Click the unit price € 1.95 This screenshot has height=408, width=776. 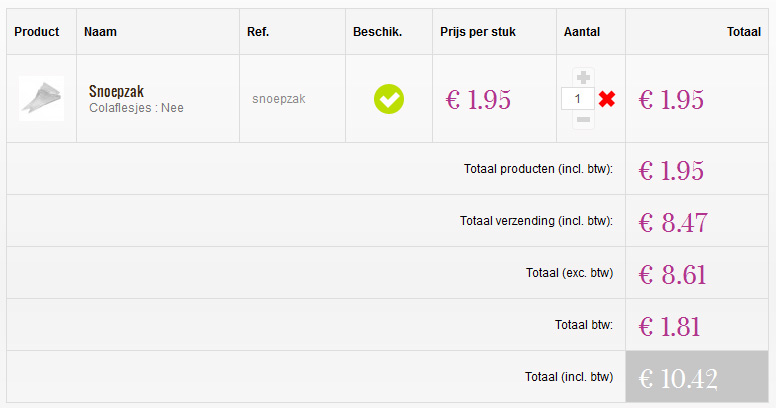(478, 99)
